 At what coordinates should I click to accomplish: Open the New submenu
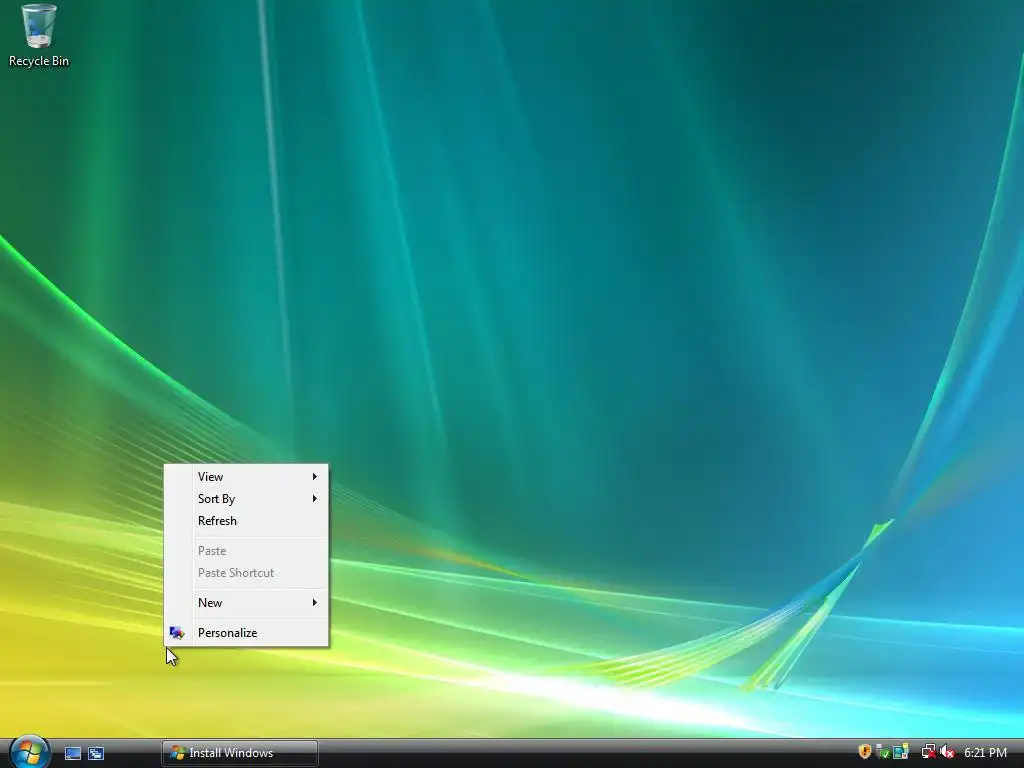click(246, 603)
